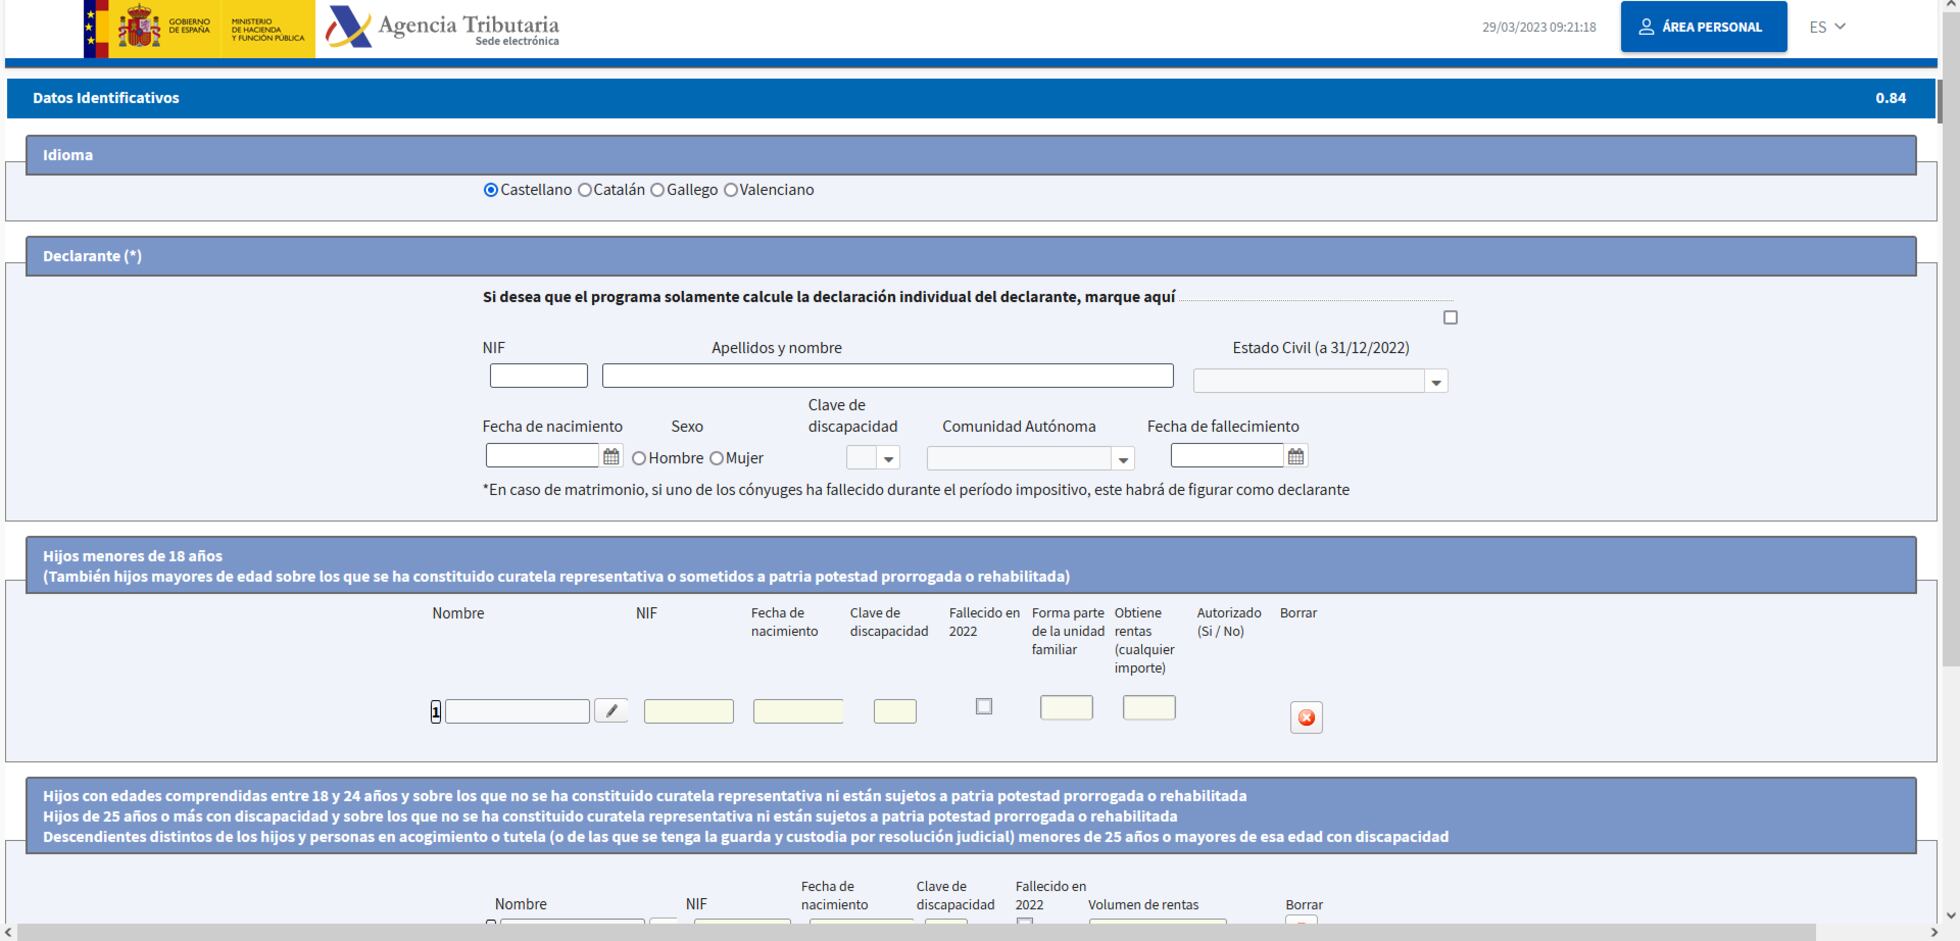Focus the Apellidos y nombre input field
Screen dimensions: 1960x941
coord(888,375)
